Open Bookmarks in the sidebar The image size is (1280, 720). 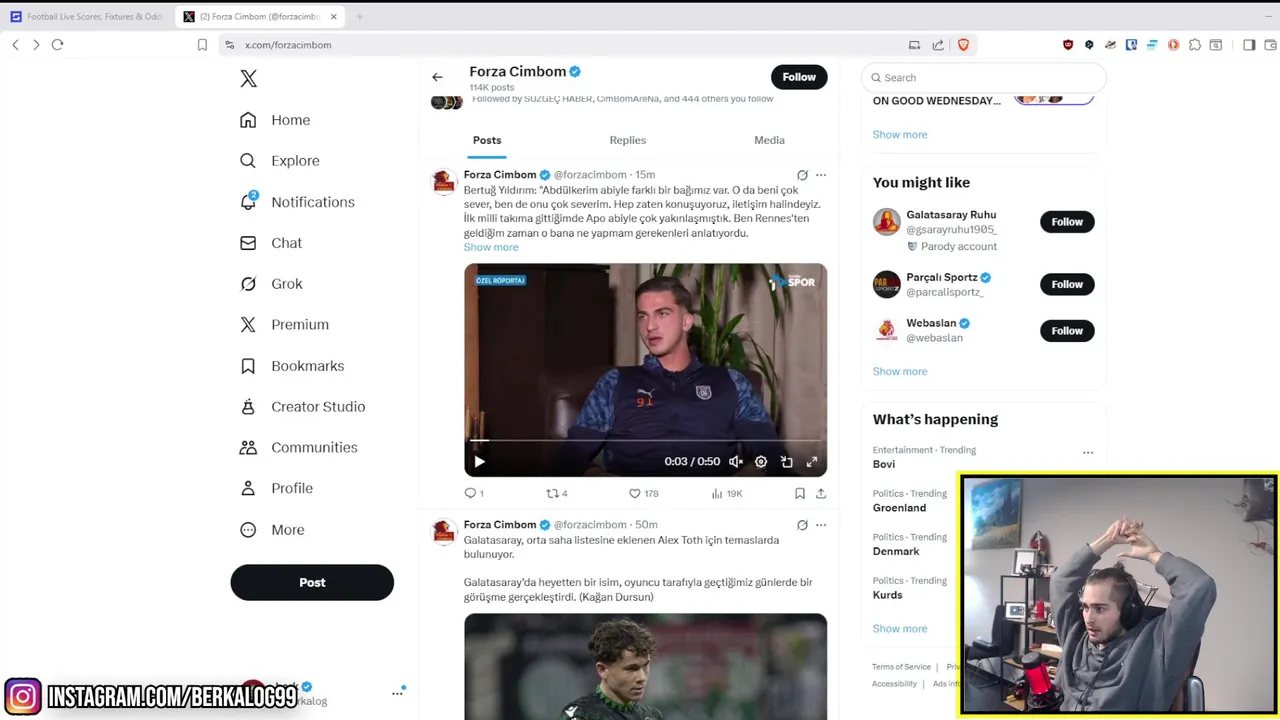tap(292, 366)
